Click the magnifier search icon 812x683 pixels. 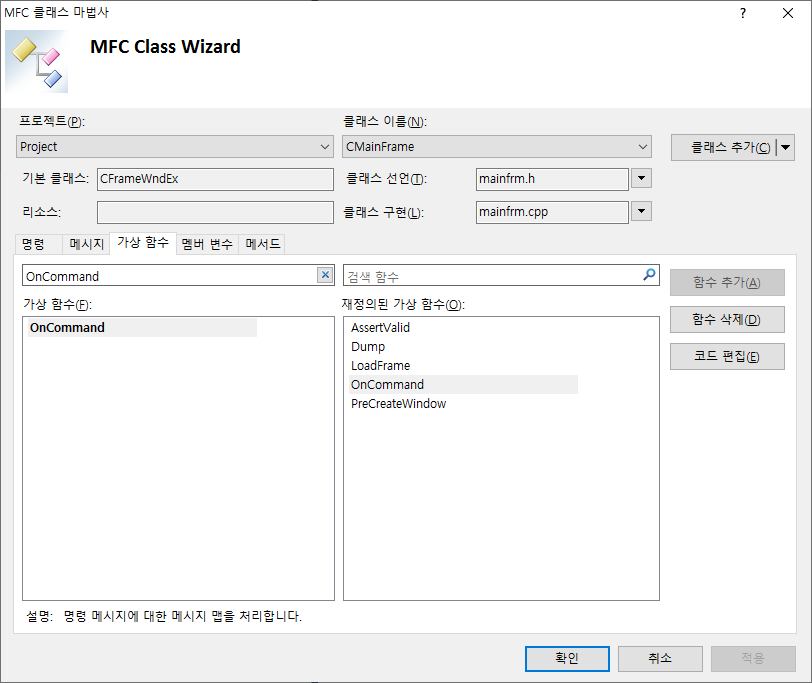[649, 274]
